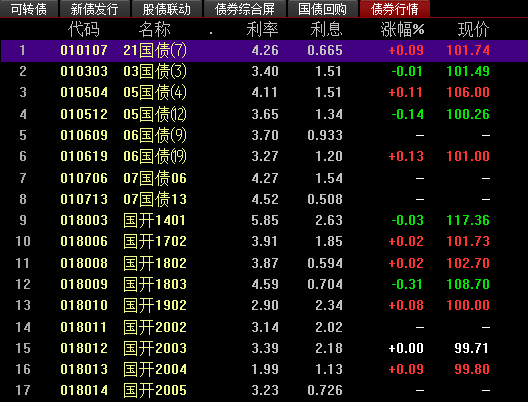This screenshot has width=528, height=402.
Task: Click the 108.70 price of 国开1803
Action: click(468, 284)
